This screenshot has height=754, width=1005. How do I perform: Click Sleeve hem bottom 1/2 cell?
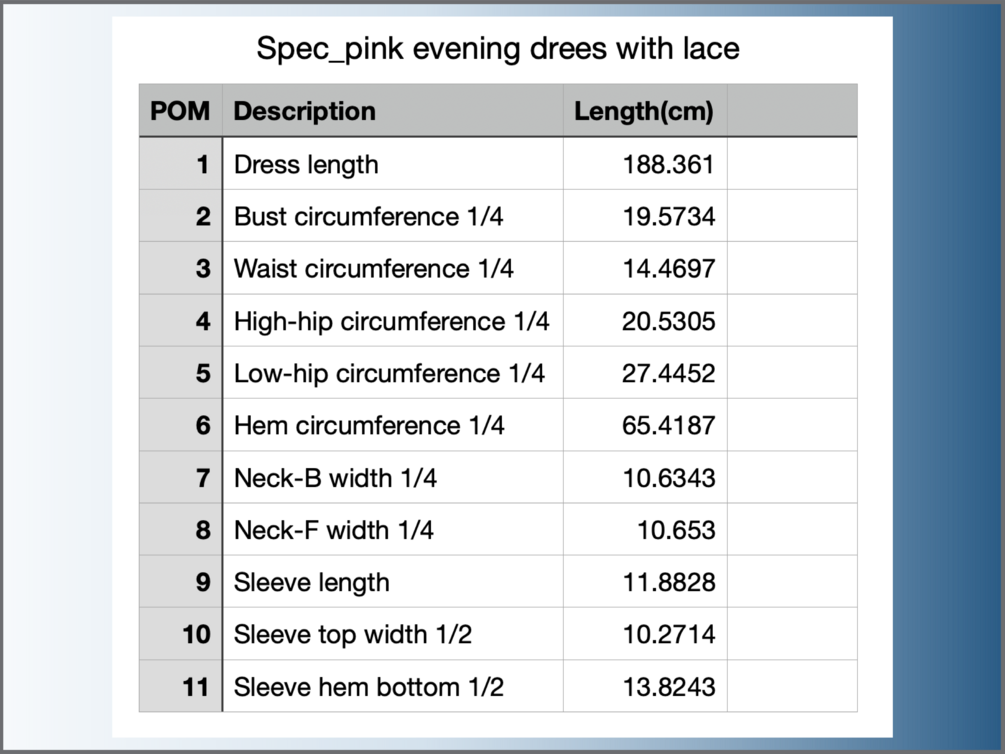pos(393,686)
